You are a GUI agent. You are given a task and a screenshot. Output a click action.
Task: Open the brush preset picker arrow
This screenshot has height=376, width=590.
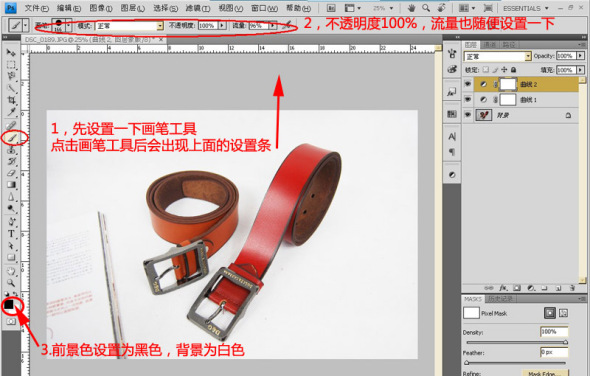click(x=68, y=26)
